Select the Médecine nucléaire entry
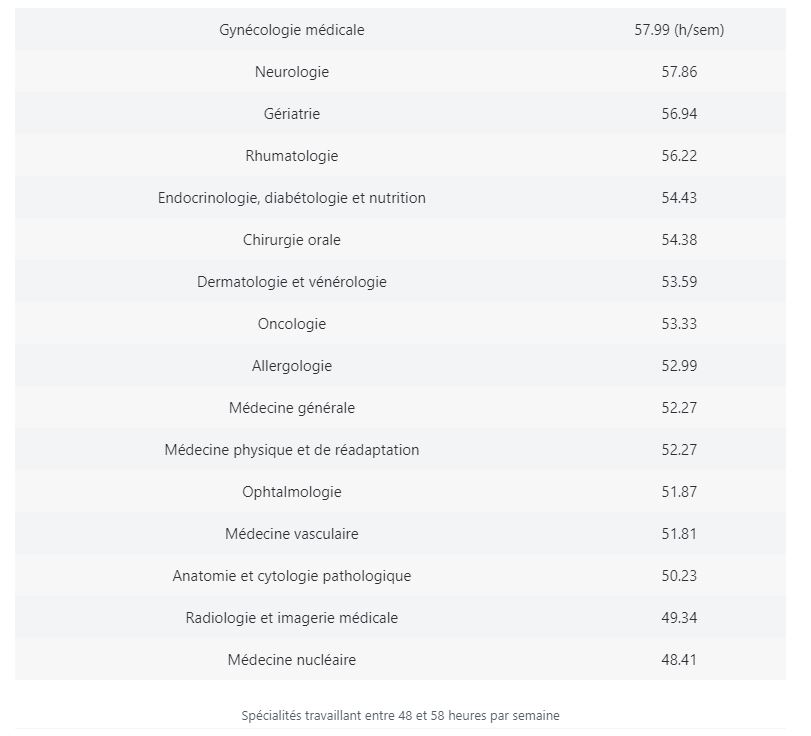Viewport: 811px width, 736px height. click(292, 660)
